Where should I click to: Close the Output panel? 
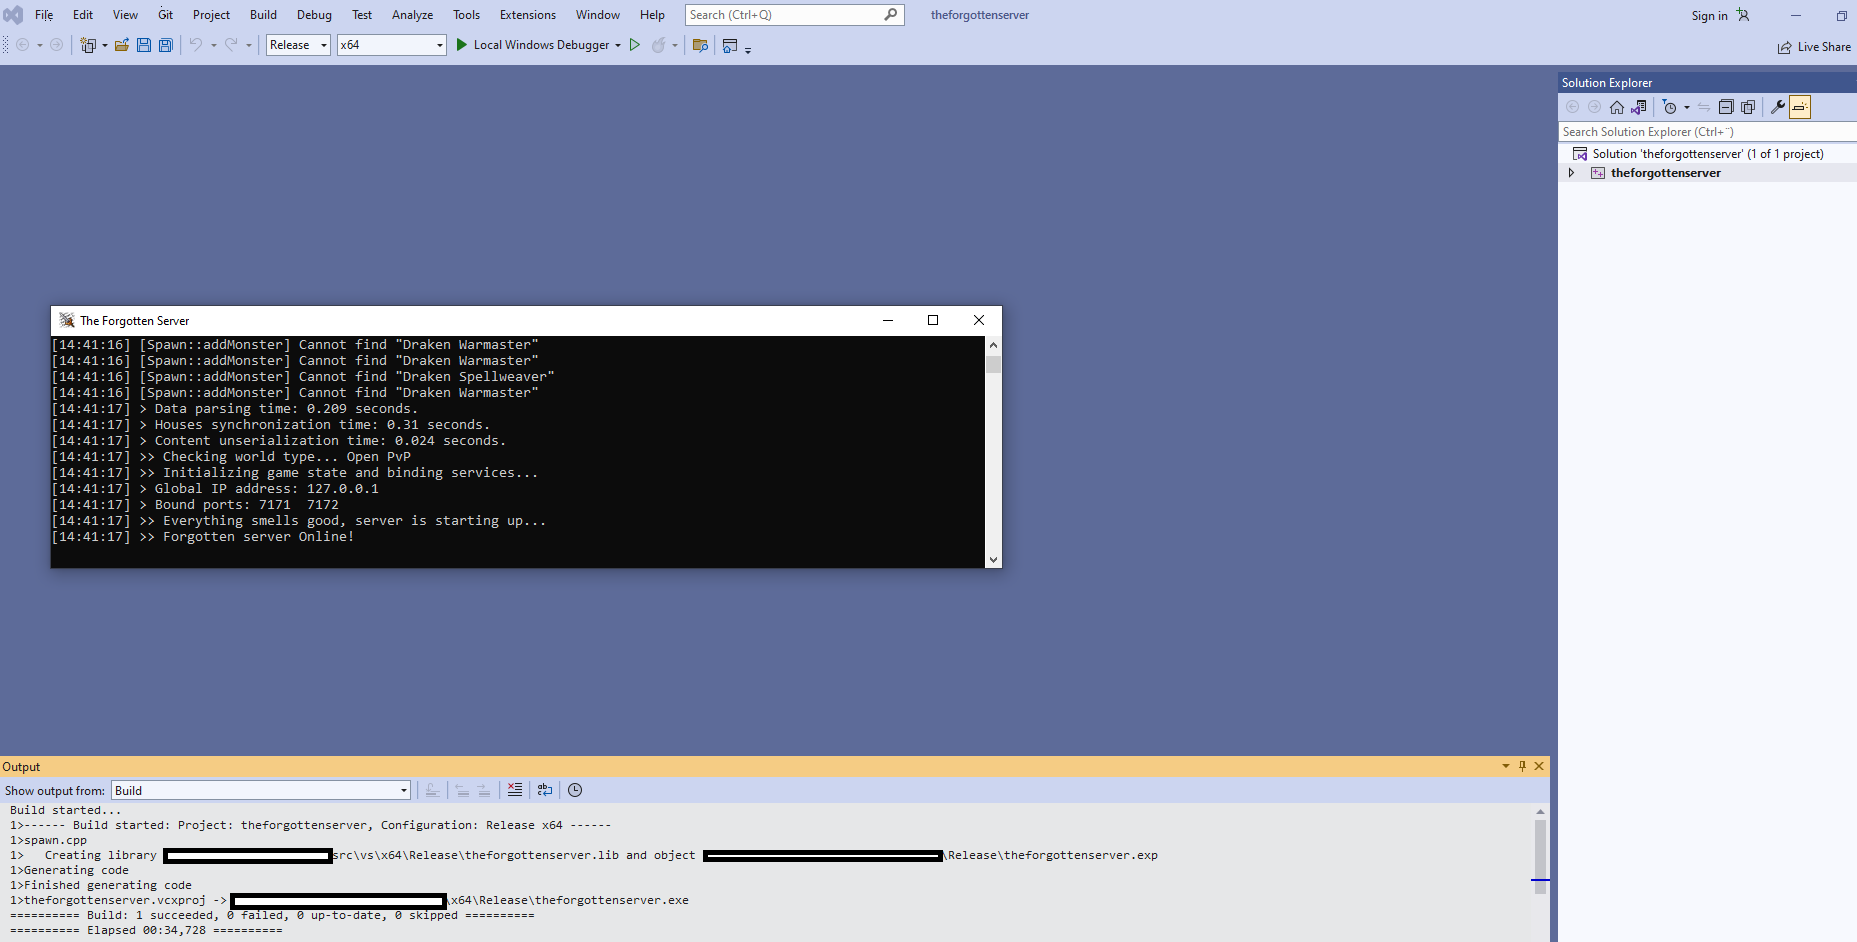click(x=1539, y=766)
